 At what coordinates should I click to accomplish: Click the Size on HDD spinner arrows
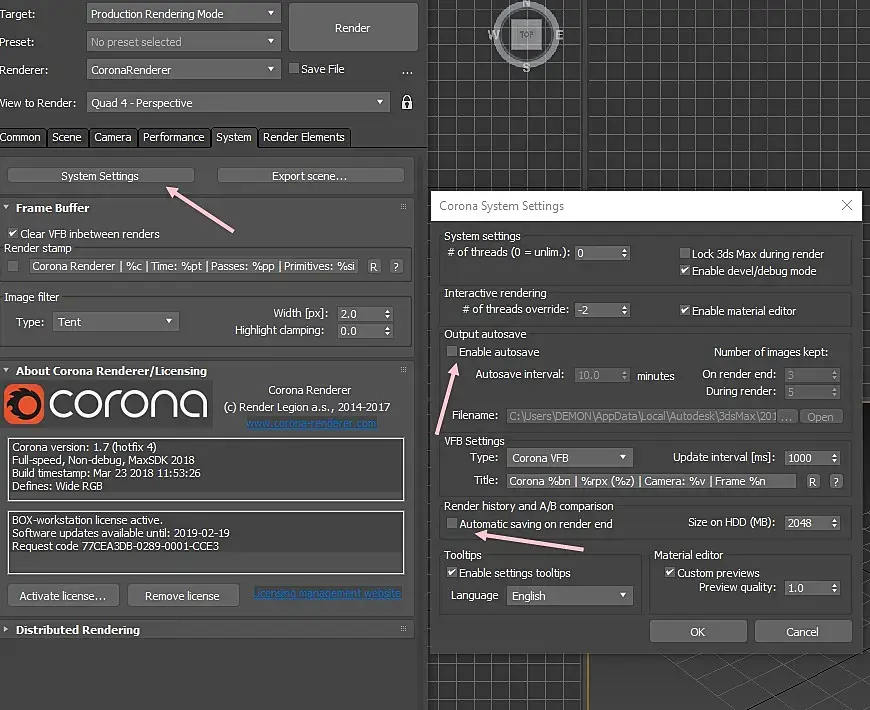point(834,524)
